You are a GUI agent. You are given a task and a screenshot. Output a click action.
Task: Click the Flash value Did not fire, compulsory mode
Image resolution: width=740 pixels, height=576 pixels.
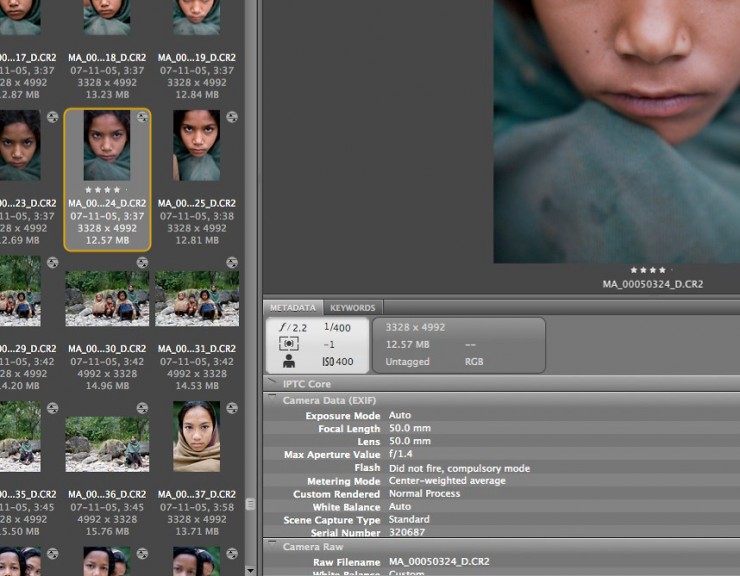(459, 468)
